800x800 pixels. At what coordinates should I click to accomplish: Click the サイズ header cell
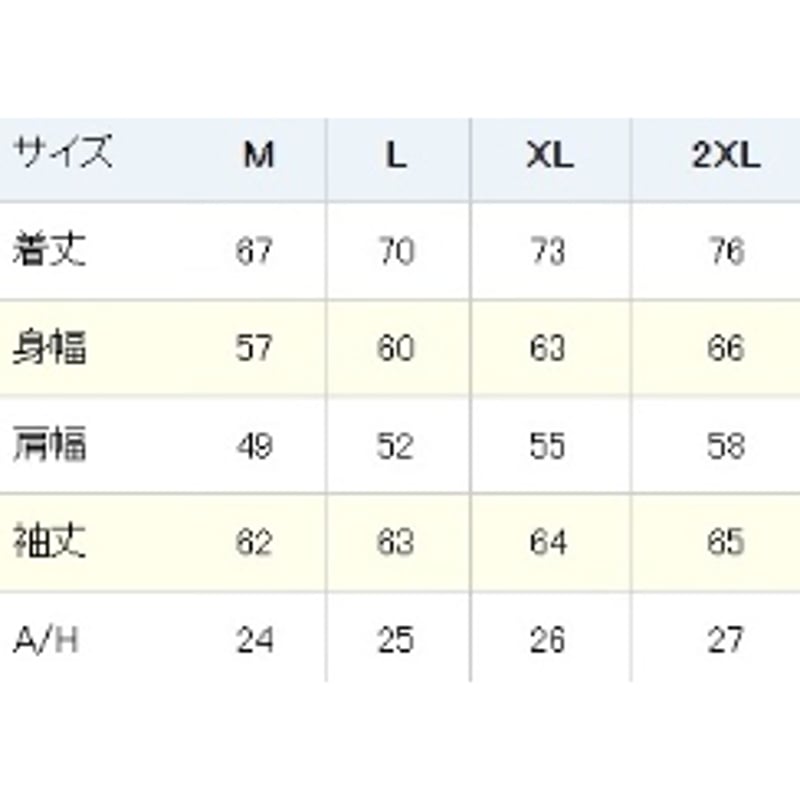click(x=62, y=155)
